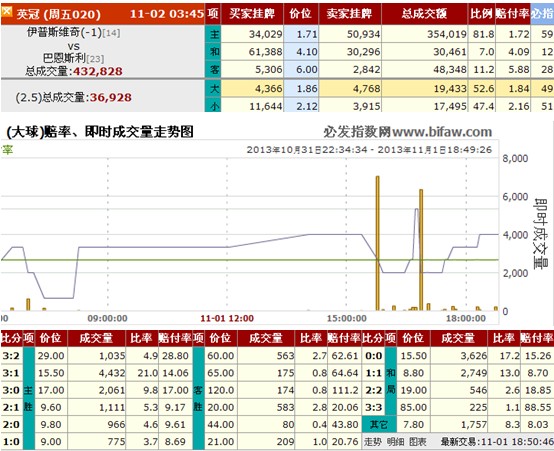Open the 走势 trend view

point(373,442)
